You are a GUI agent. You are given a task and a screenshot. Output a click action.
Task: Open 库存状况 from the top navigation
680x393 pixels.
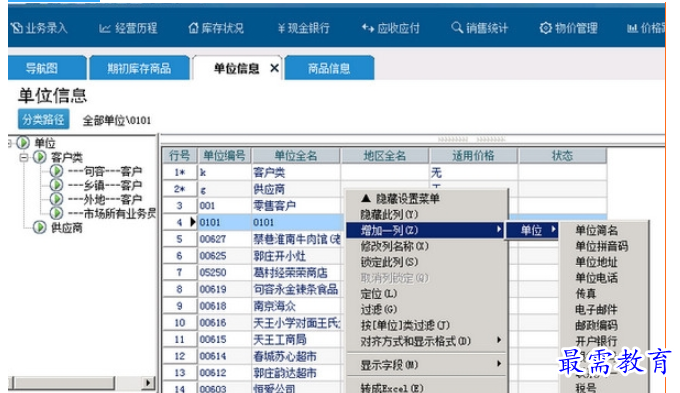[216, 28]
